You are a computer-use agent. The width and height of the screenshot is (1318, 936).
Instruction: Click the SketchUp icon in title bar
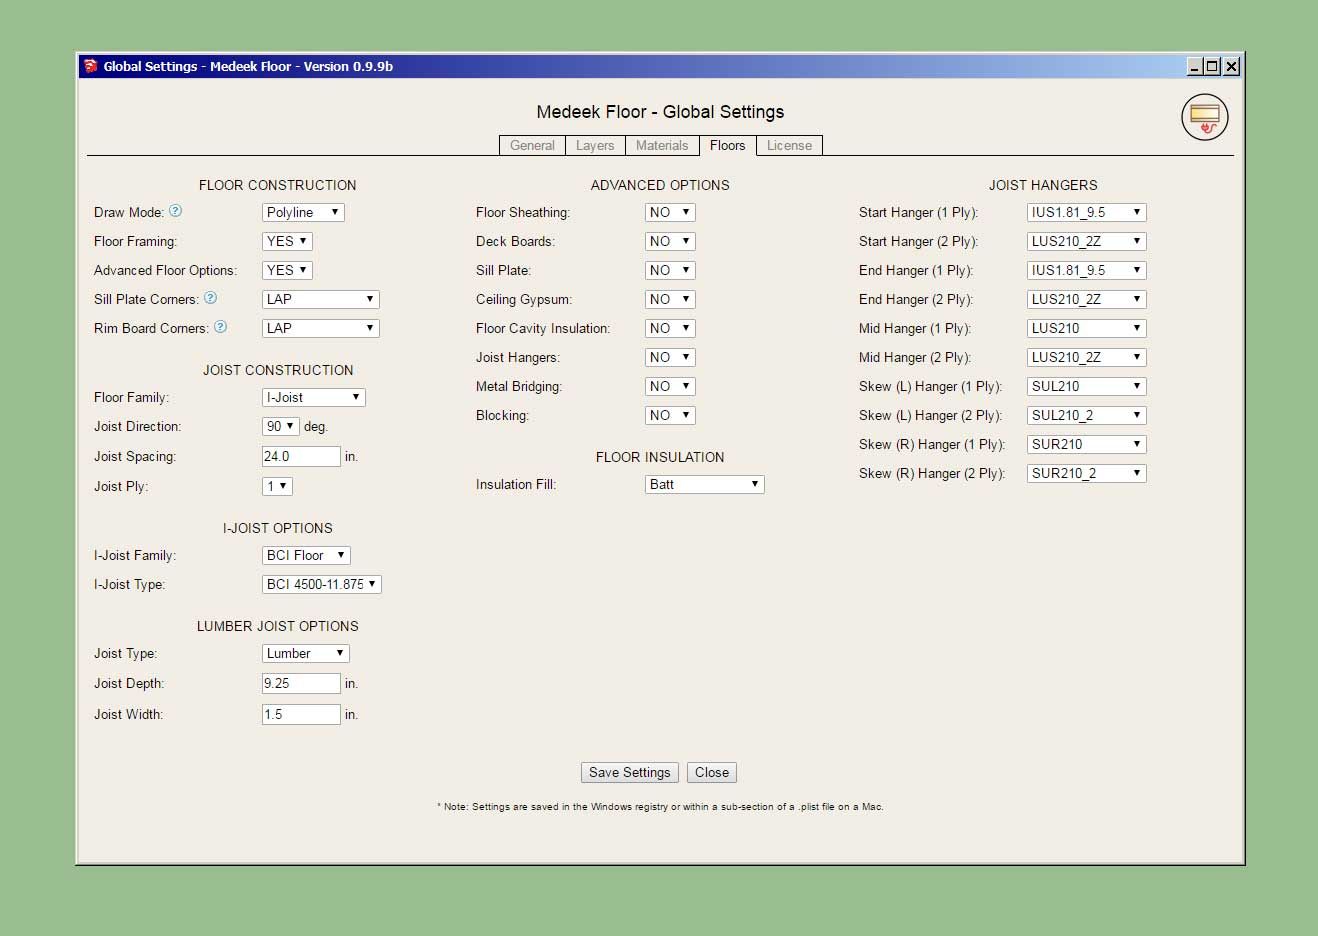tap(91, 66)
